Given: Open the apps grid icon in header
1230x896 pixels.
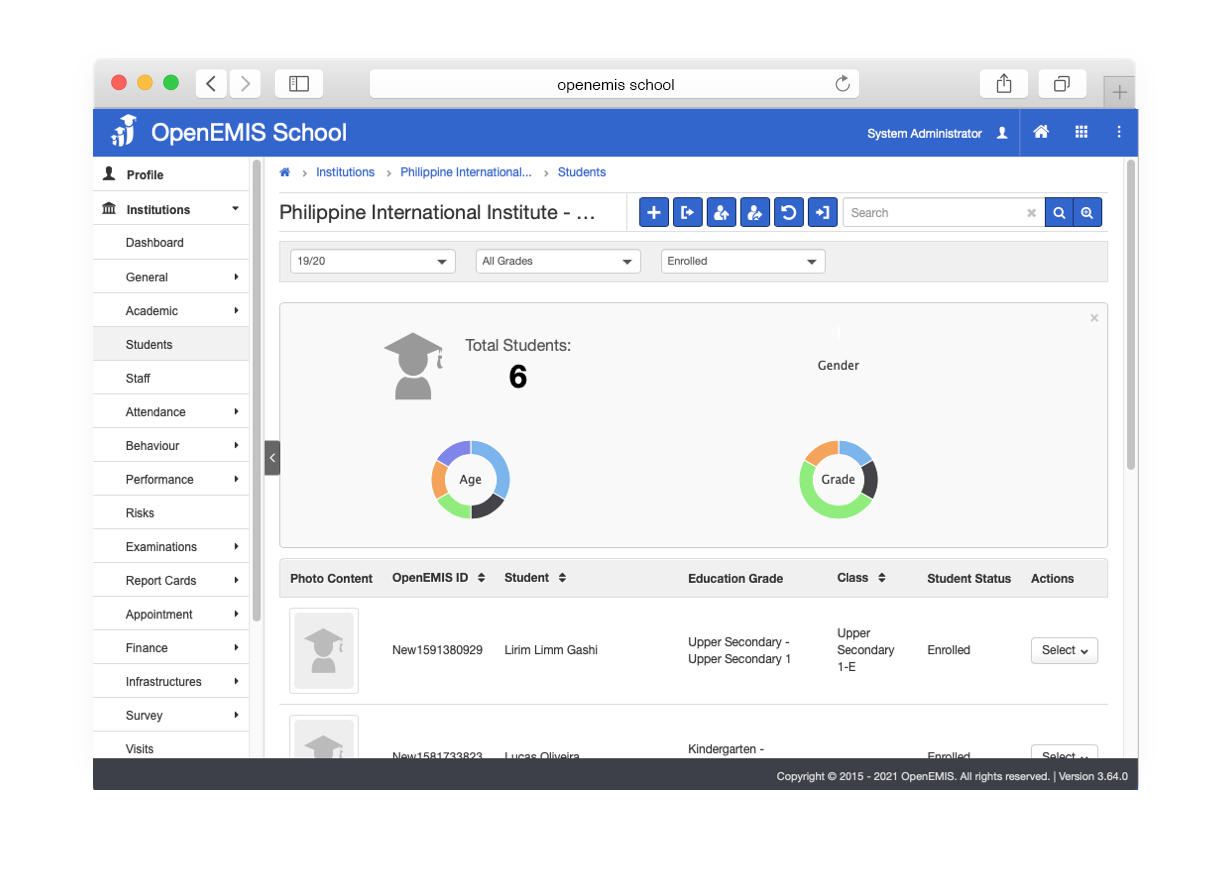Looking at the screenshot, I should pyautogui.click(x=1081, y=132).
